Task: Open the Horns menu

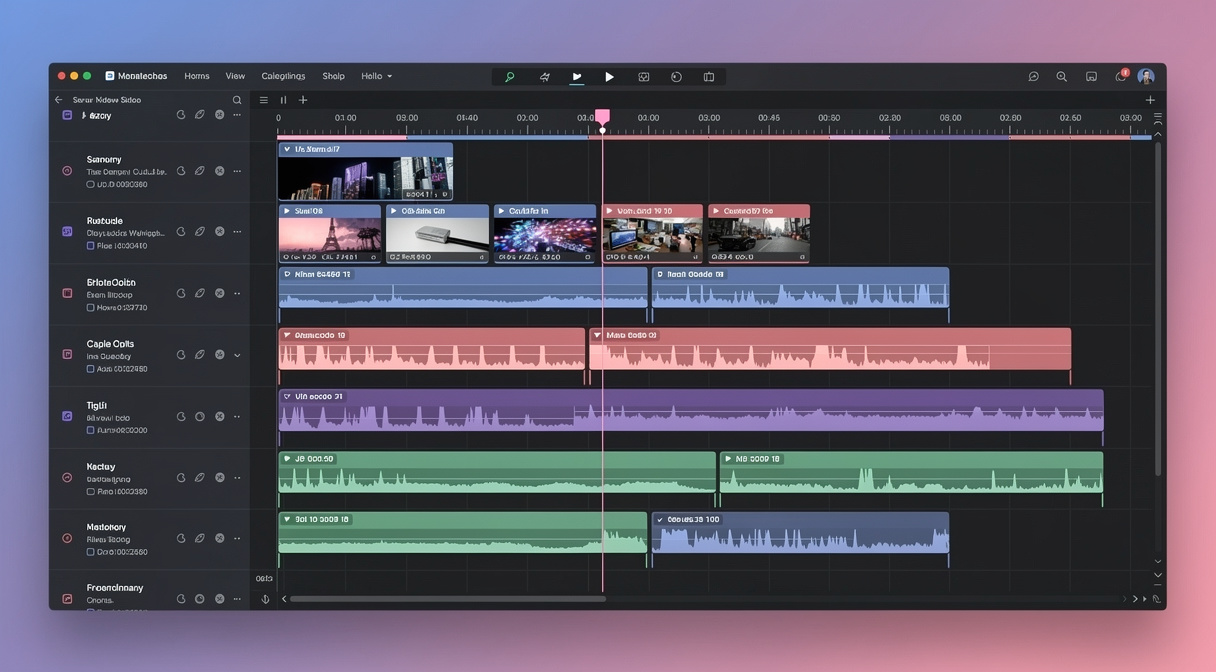Action: point(197,76)
